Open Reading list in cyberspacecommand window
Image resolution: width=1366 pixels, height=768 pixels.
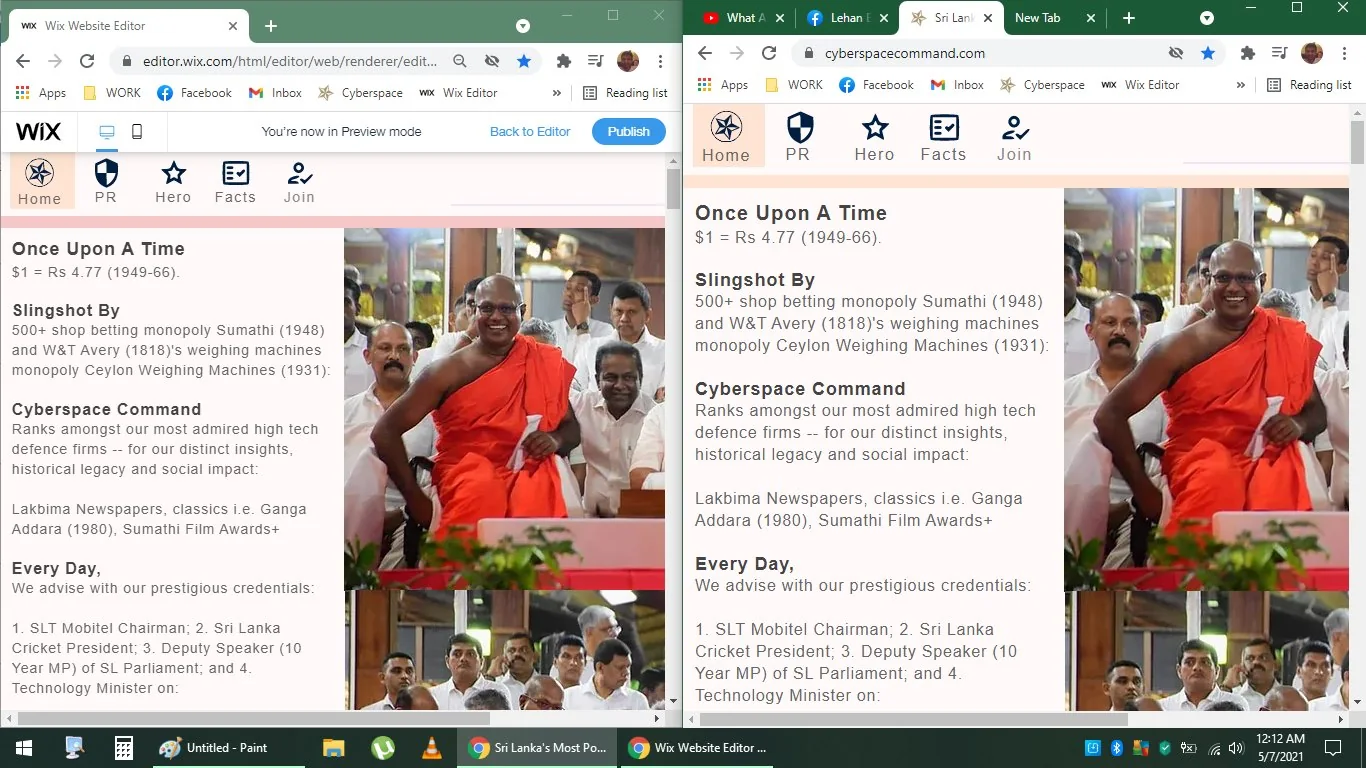click(1310, 85)
